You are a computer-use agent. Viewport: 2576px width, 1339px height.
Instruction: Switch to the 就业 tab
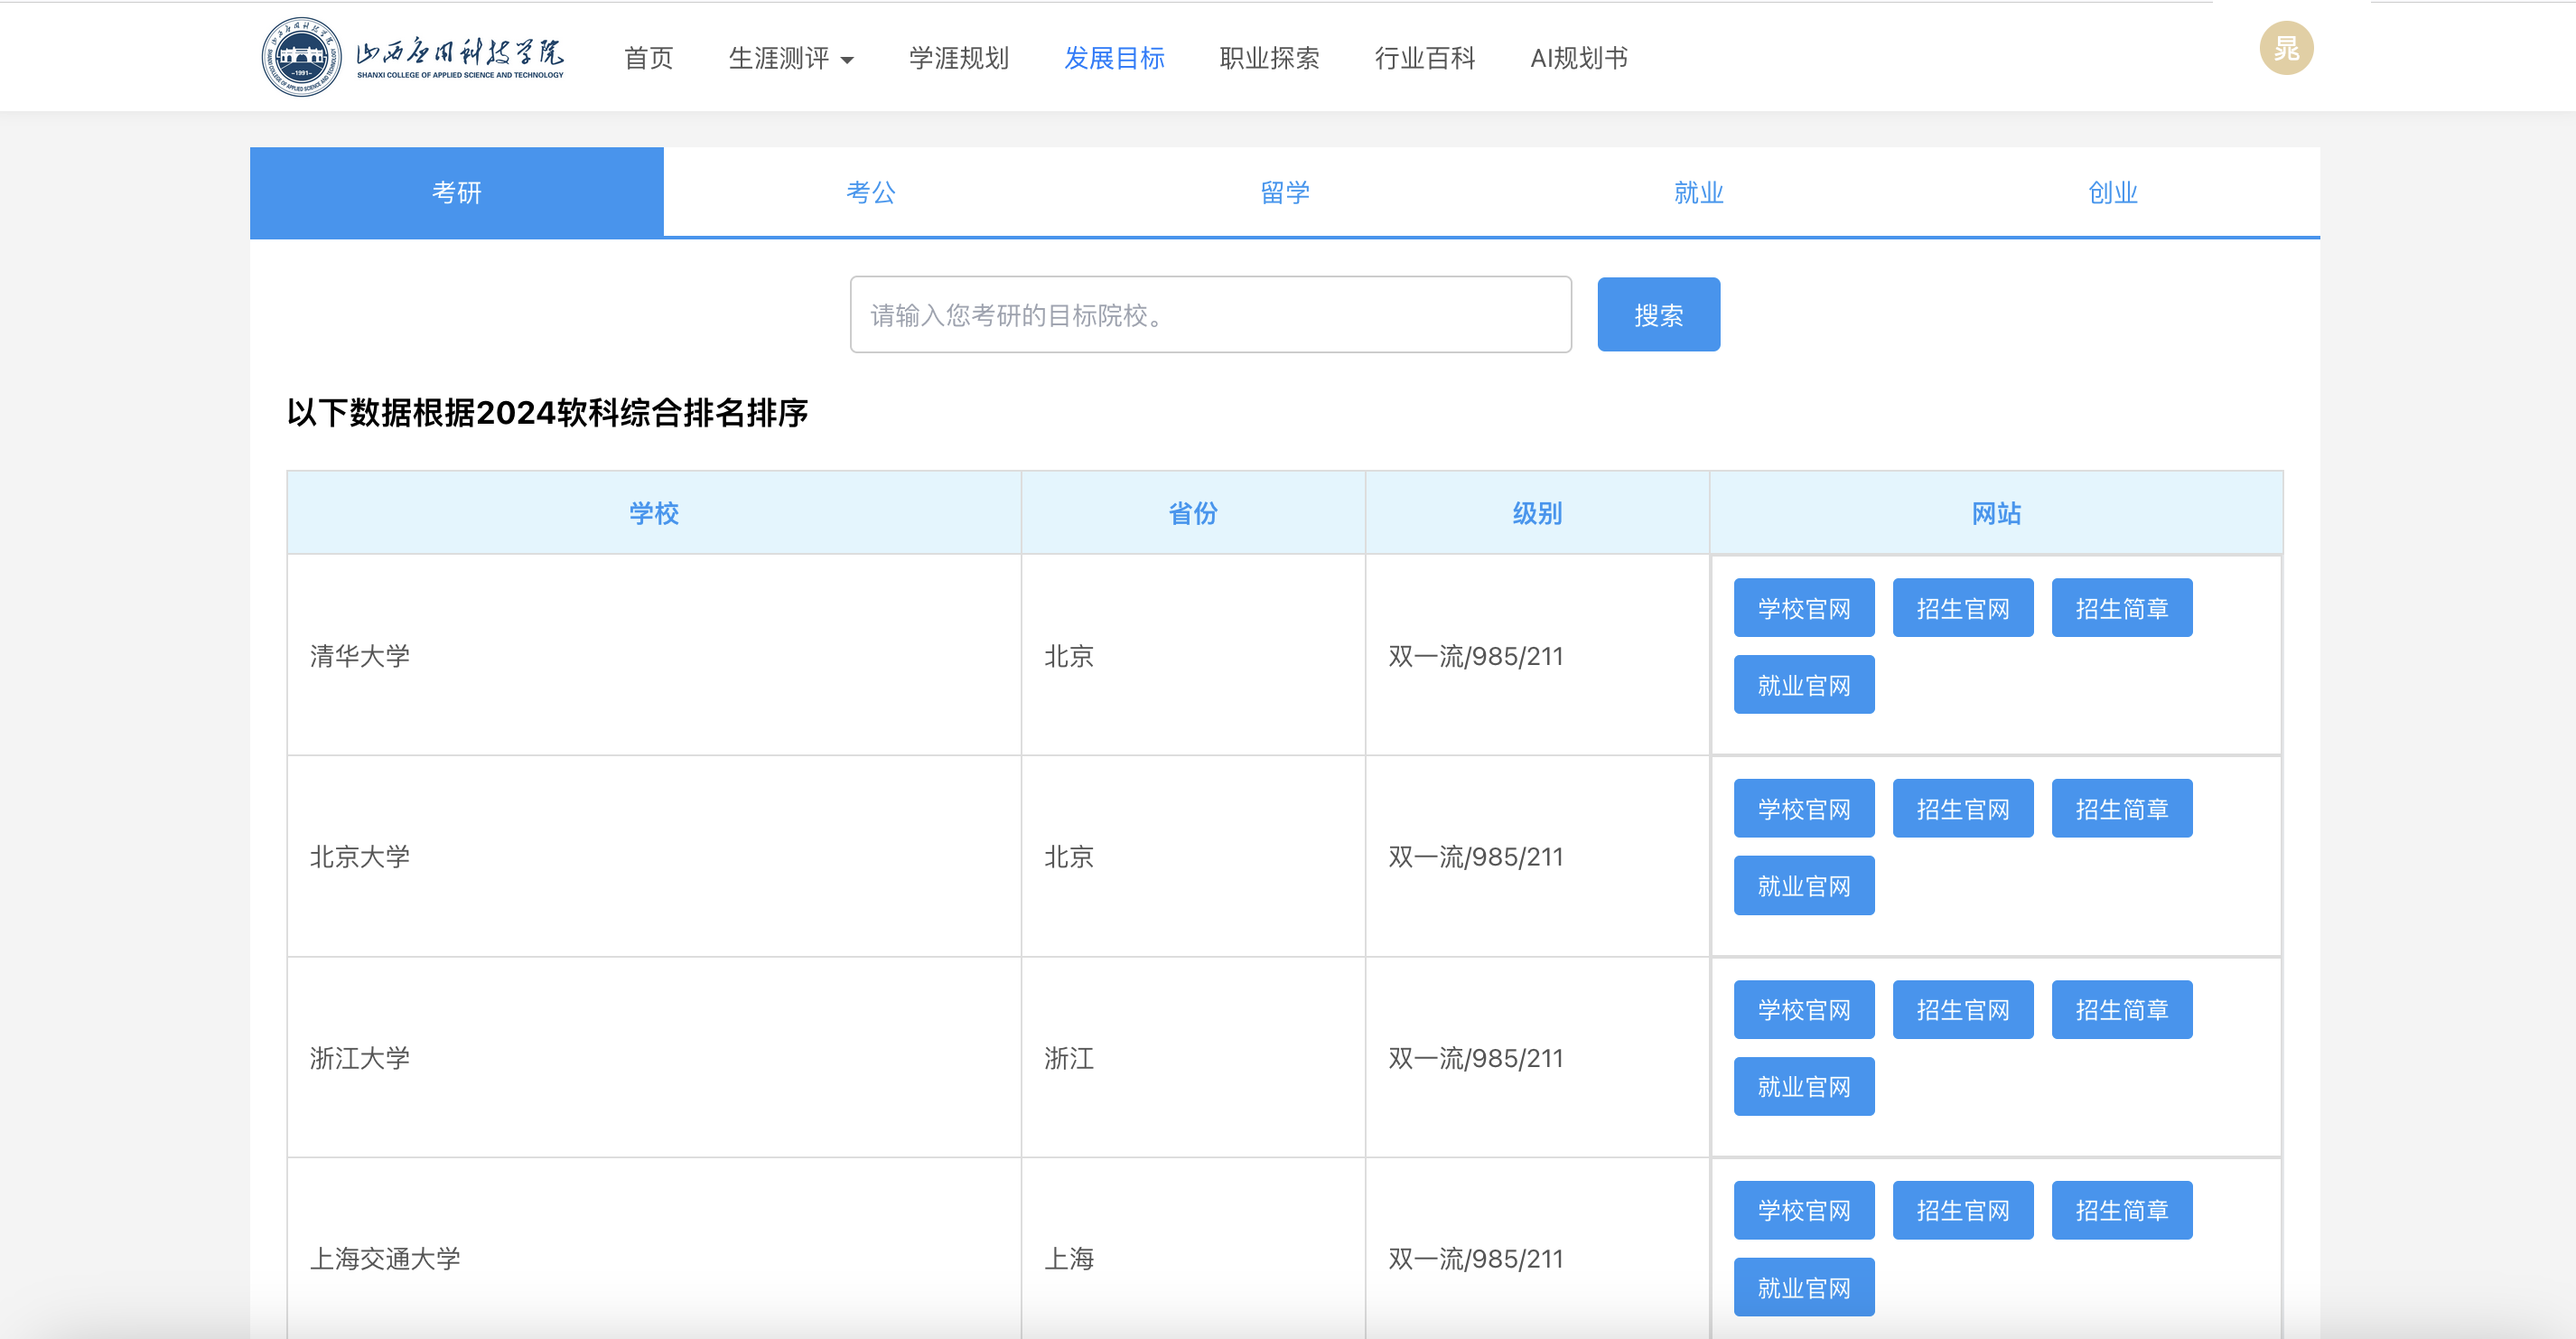1699,192
